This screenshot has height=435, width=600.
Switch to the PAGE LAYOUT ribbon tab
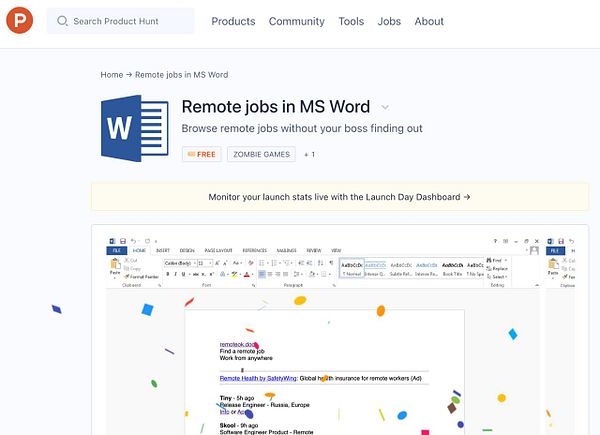coord(218,250)
